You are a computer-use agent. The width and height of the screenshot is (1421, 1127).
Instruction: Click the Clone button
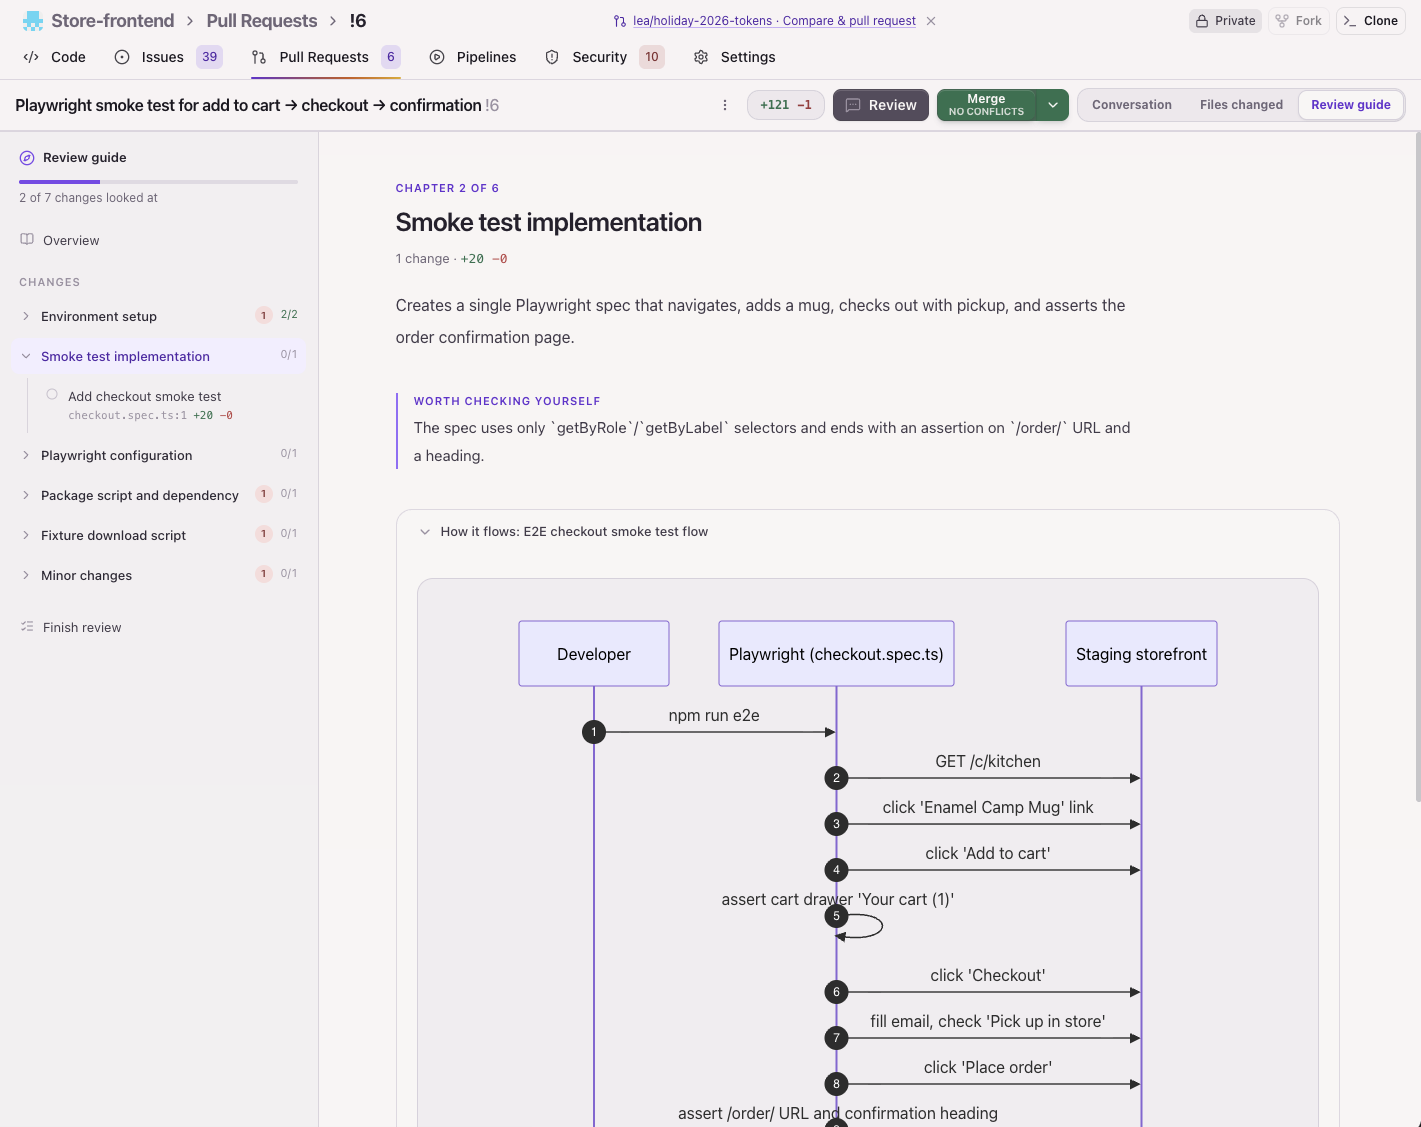tap(1371, 21)
